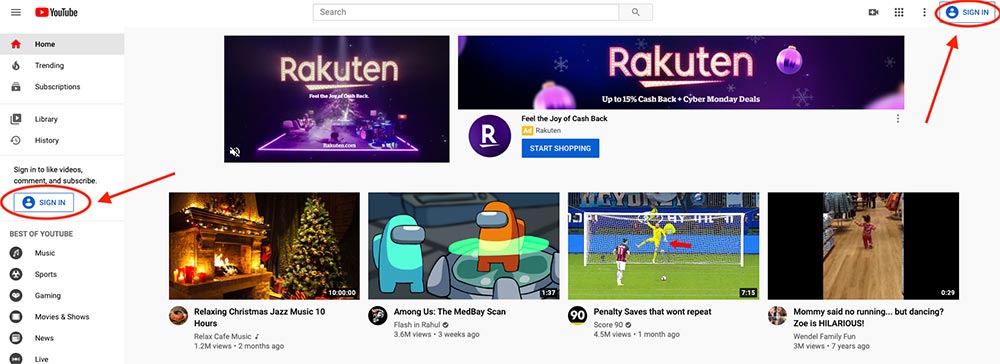Click the Rakuten banner image
Screen dimensions: 1000x364
click(680, 73)
